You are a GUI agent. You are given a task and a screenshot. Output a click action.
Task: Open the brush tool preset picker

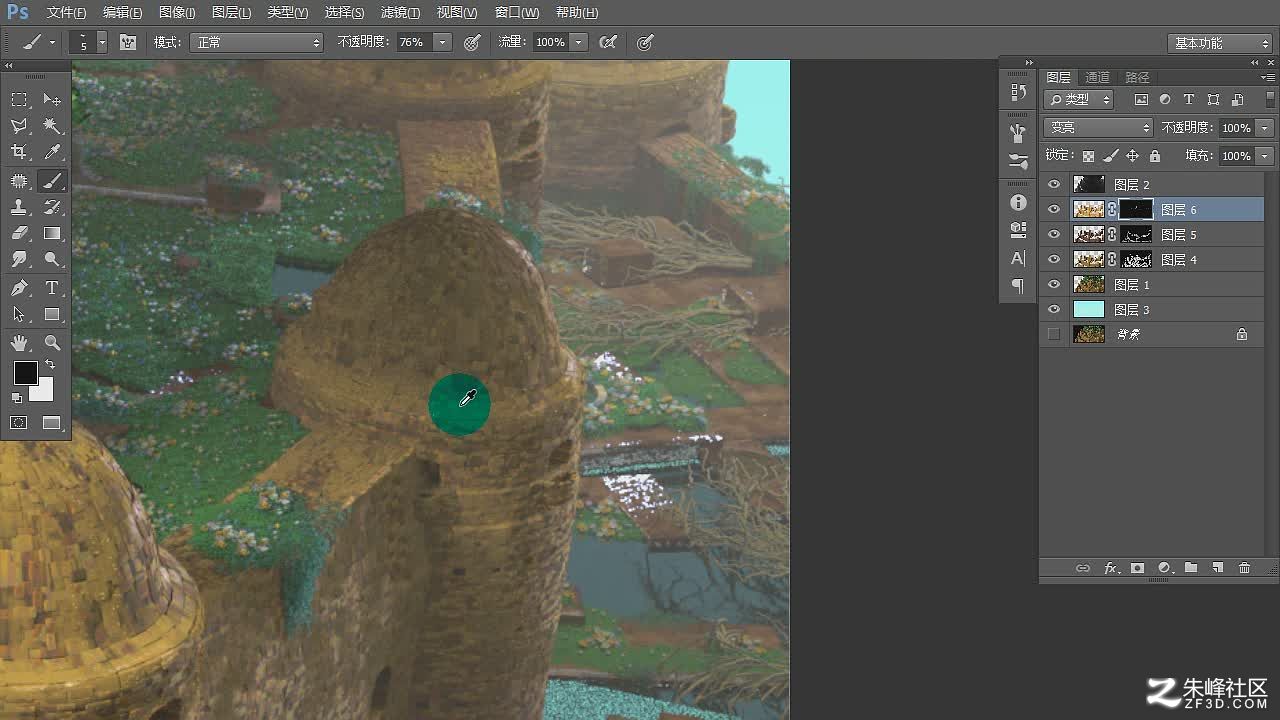38,42
